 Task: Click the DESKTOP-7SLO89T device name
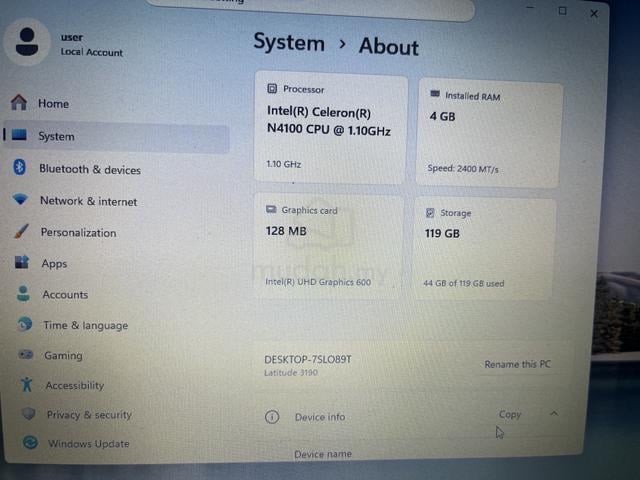307,359
